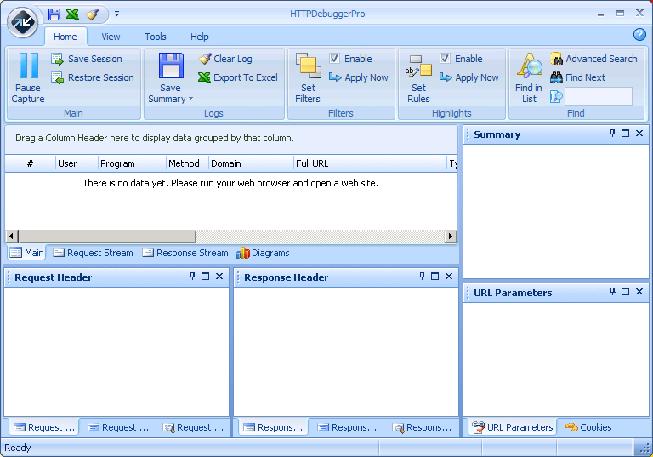Viewport: 653px width, 457px height.
Task: Toggle auto-hide pin on URL Parameters panel
Action: pos(612,291)
